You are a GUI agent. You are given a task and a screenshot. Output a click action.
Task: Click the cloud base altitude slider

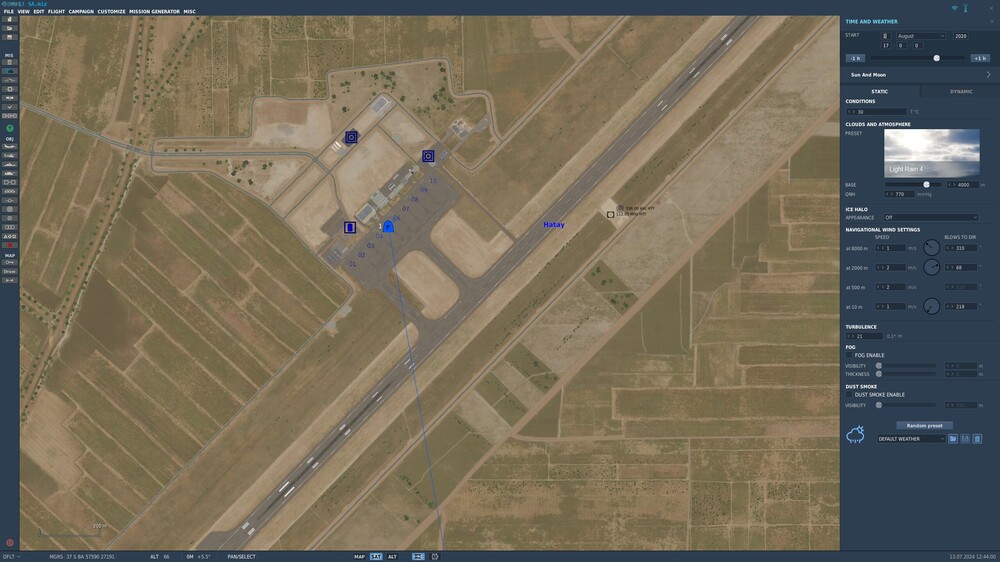(x=912, y=185)
